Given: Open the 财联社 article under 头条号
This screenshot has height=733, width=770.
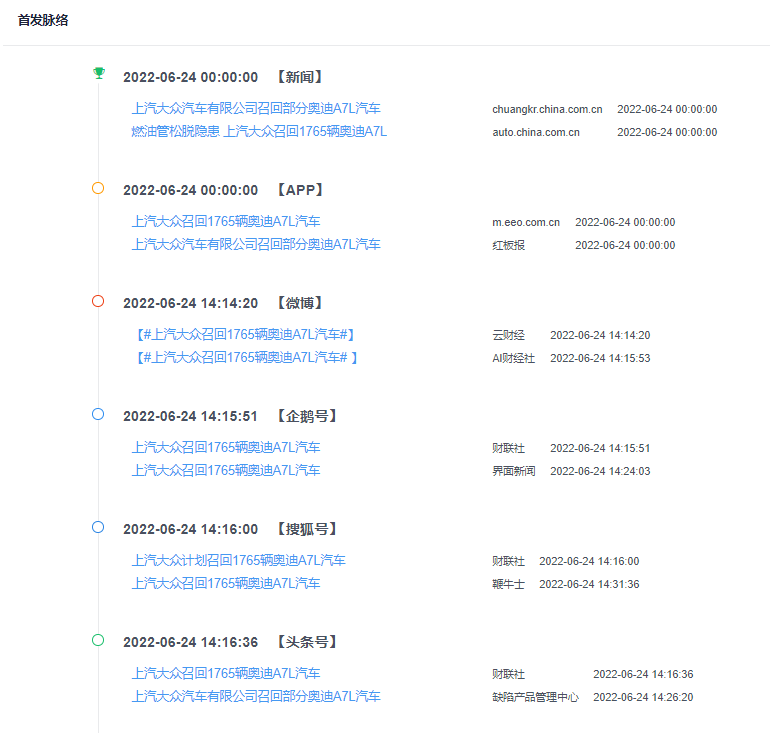Looking at the screenshot, I should point(225,673).
